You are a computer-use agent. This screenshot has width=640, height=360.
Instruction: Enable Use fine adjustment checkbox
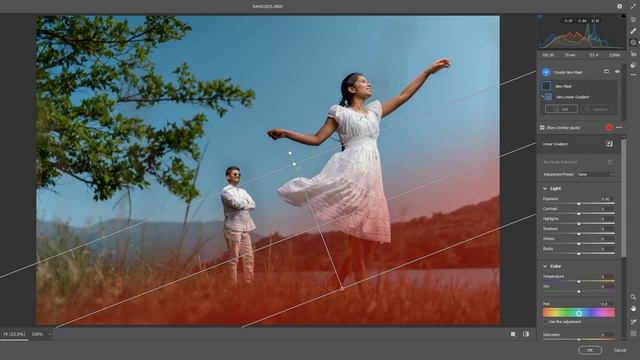click(546, 322)
